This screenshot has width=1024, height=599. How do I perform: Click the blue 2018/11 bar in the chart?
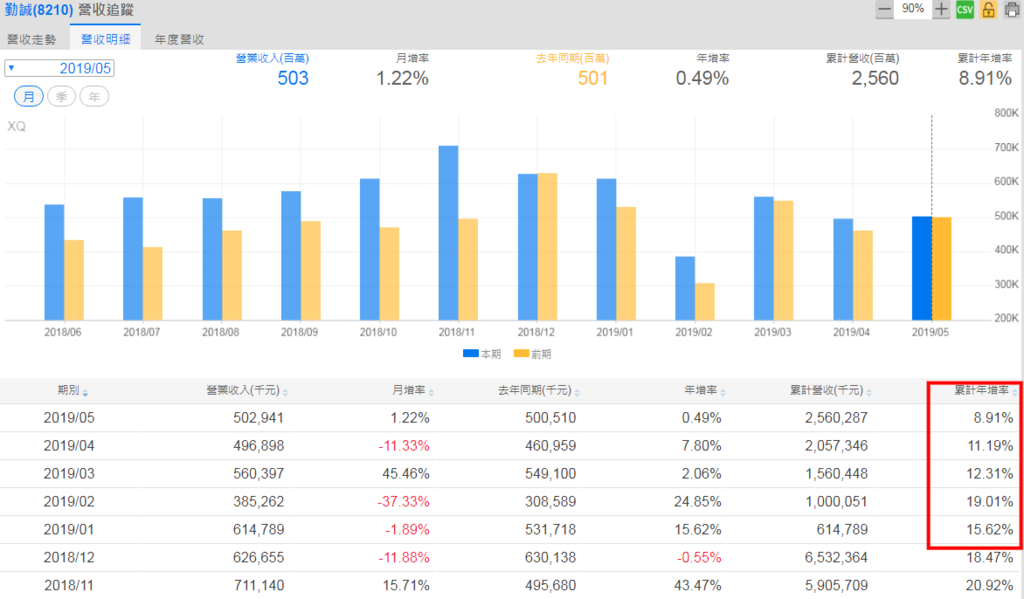pyautogui.click(x=449, y=233)
